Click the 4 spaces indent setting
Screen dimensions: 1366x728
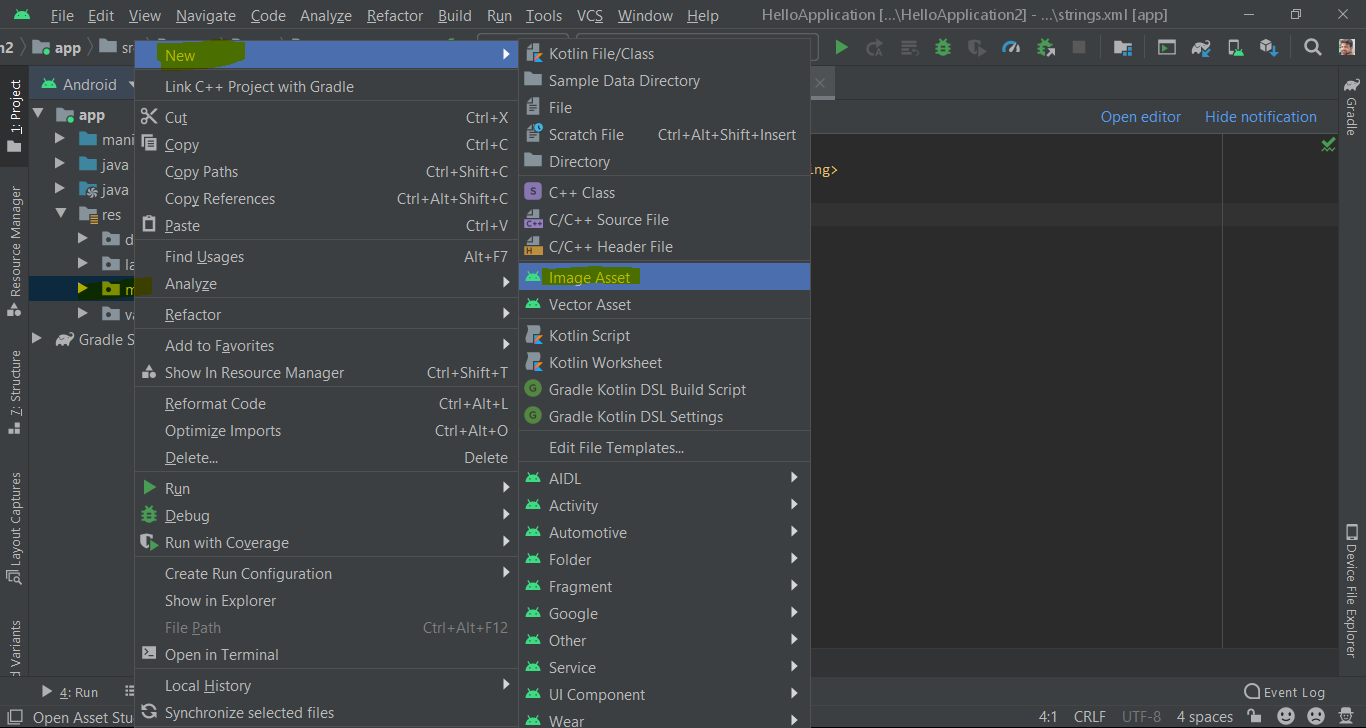(1204, 717)
